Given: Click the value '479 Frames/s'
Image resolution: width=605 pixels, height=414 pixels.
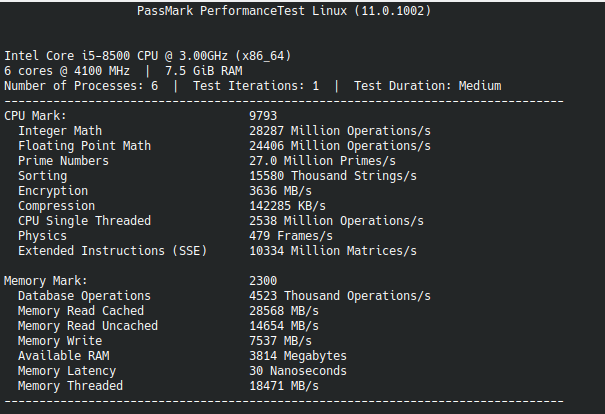Looking at the screenshot, I should 291,236.
